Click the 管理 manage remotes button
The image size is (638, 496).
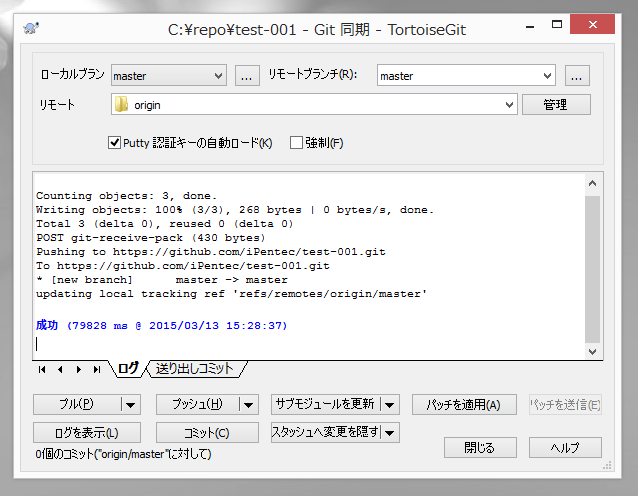click(556, 105)
